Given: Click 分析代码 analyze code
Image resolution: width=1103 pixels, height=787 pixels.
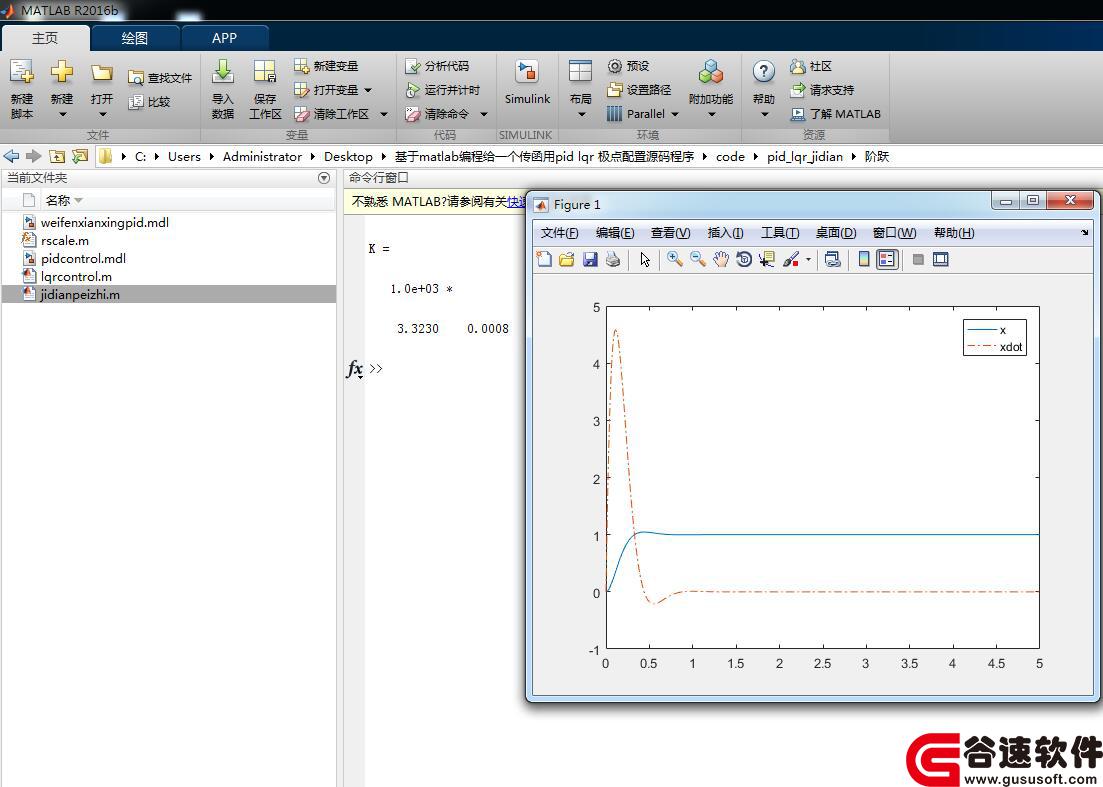Looking at the screenshot, I should (x=437, y=66).
